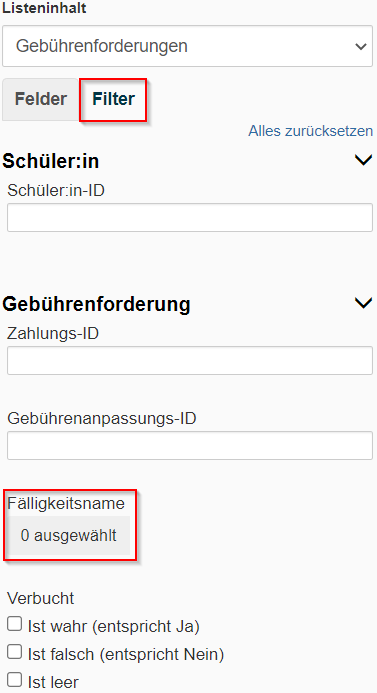Select the Filter tab

(x=114, y=99)
